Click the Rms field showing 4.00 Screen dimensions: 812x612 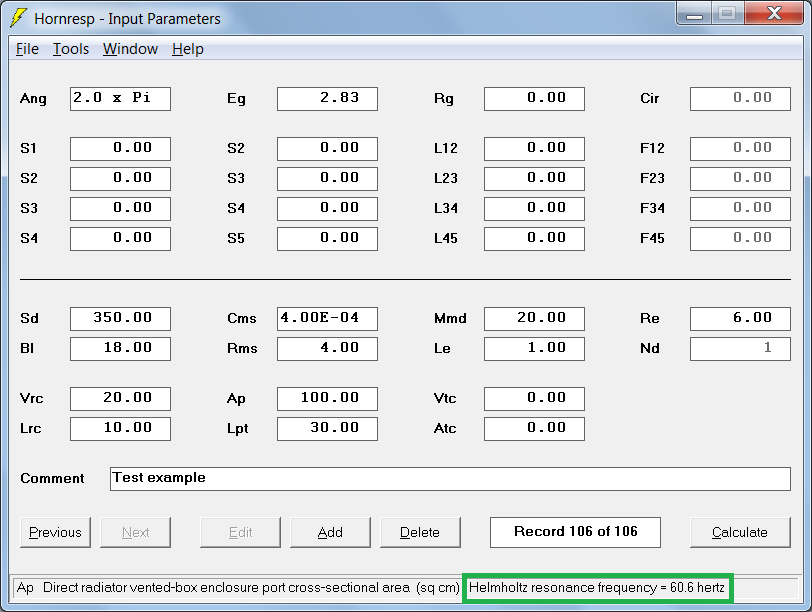(x=327, y=349)
